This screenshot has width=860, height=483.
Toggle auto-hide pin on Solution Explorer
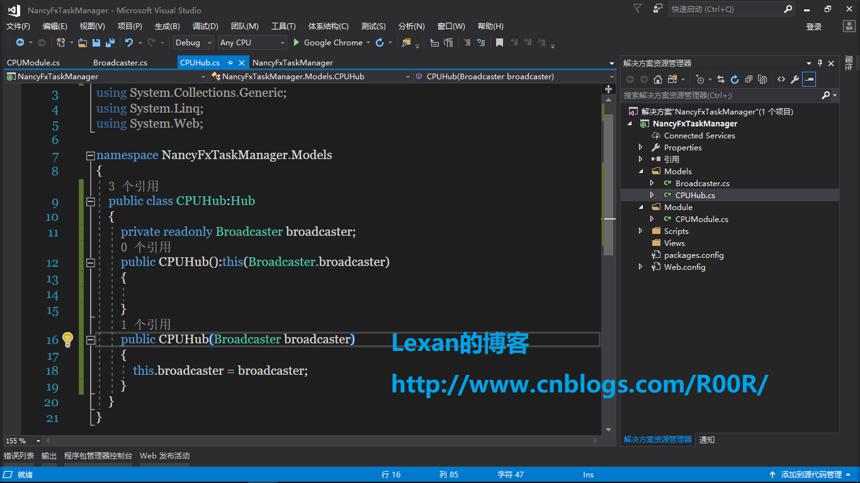(820, 63)
